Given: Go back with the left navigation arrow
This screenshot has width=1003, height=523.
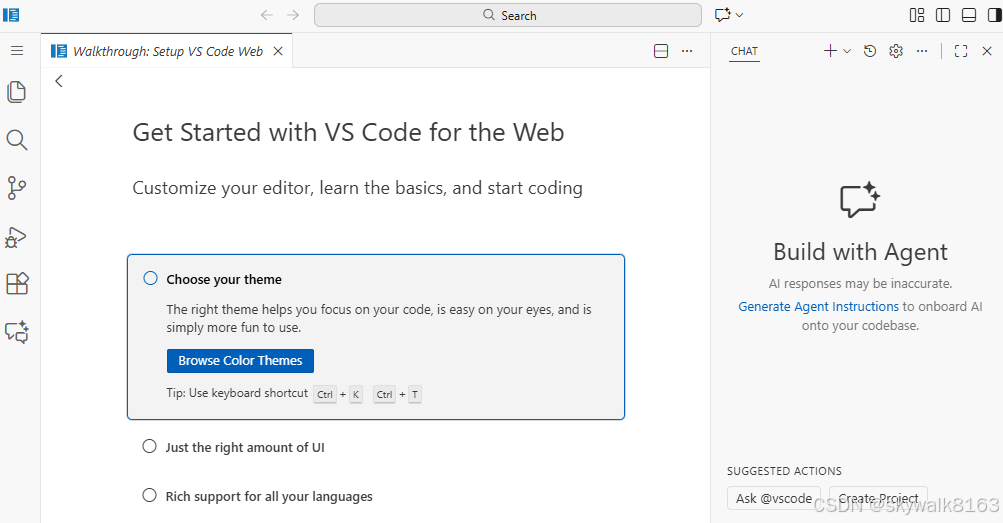Looking at the screenshot, I should coord(267,15).
